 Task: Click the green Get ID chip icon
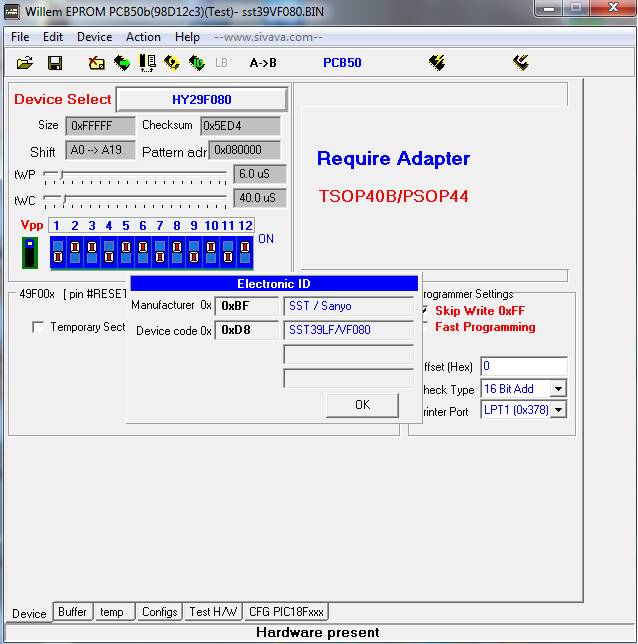pos(197,63)
